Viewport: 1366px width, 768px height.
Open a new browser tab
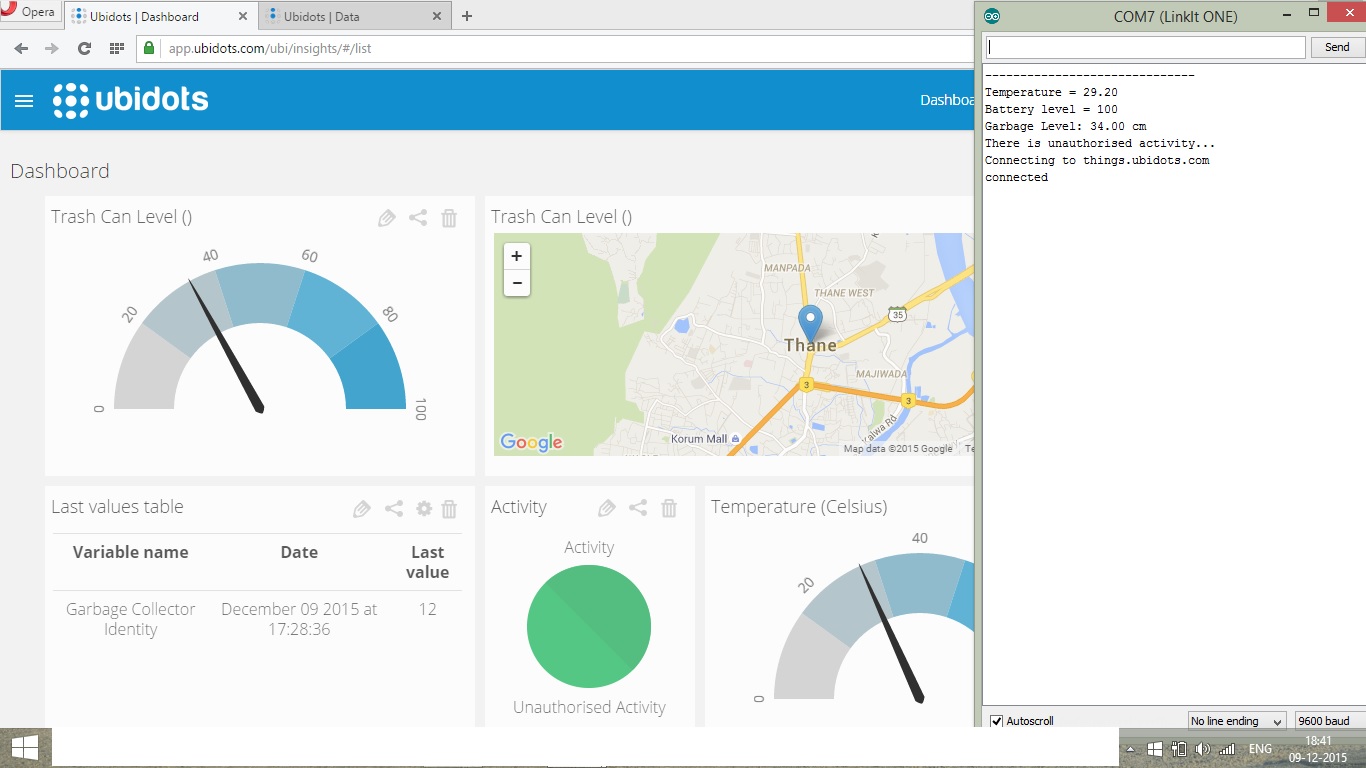(467, 16)
